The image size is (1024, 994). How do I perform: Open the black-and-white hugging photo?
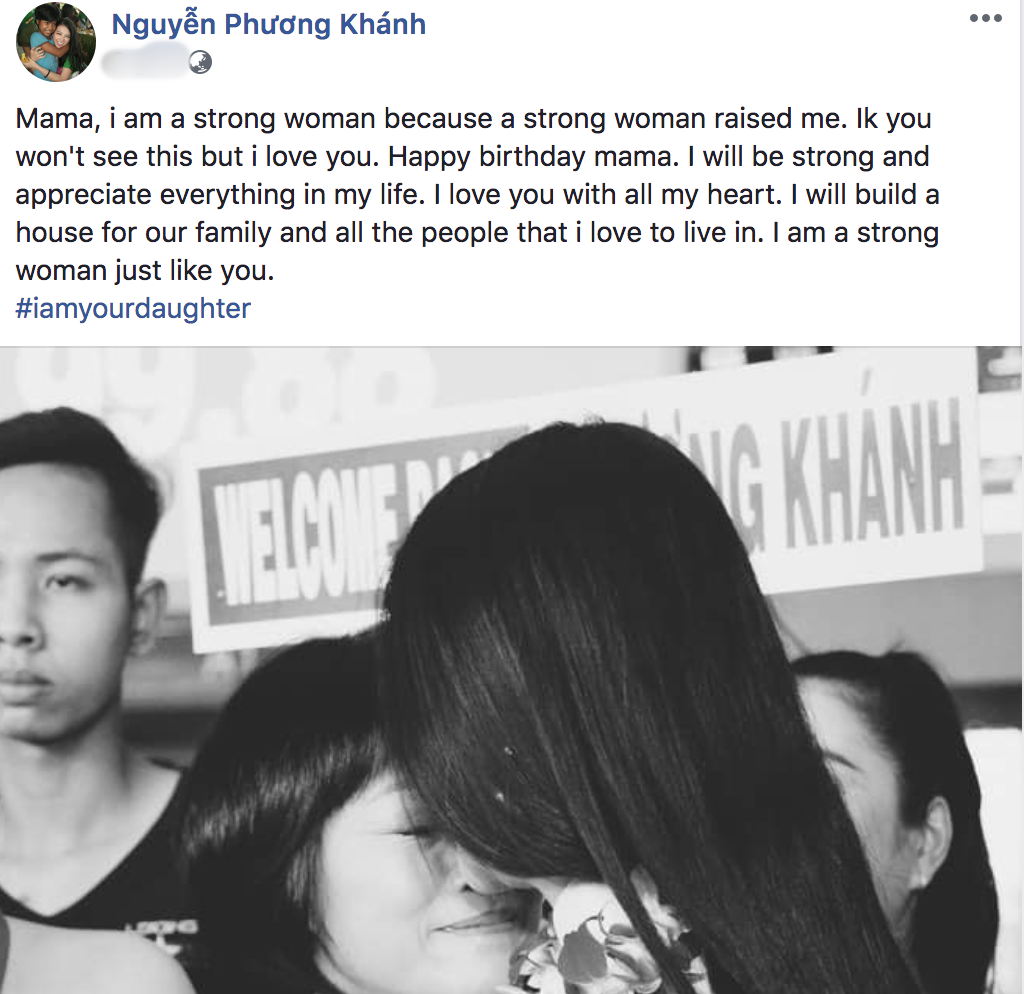(512, 670)
